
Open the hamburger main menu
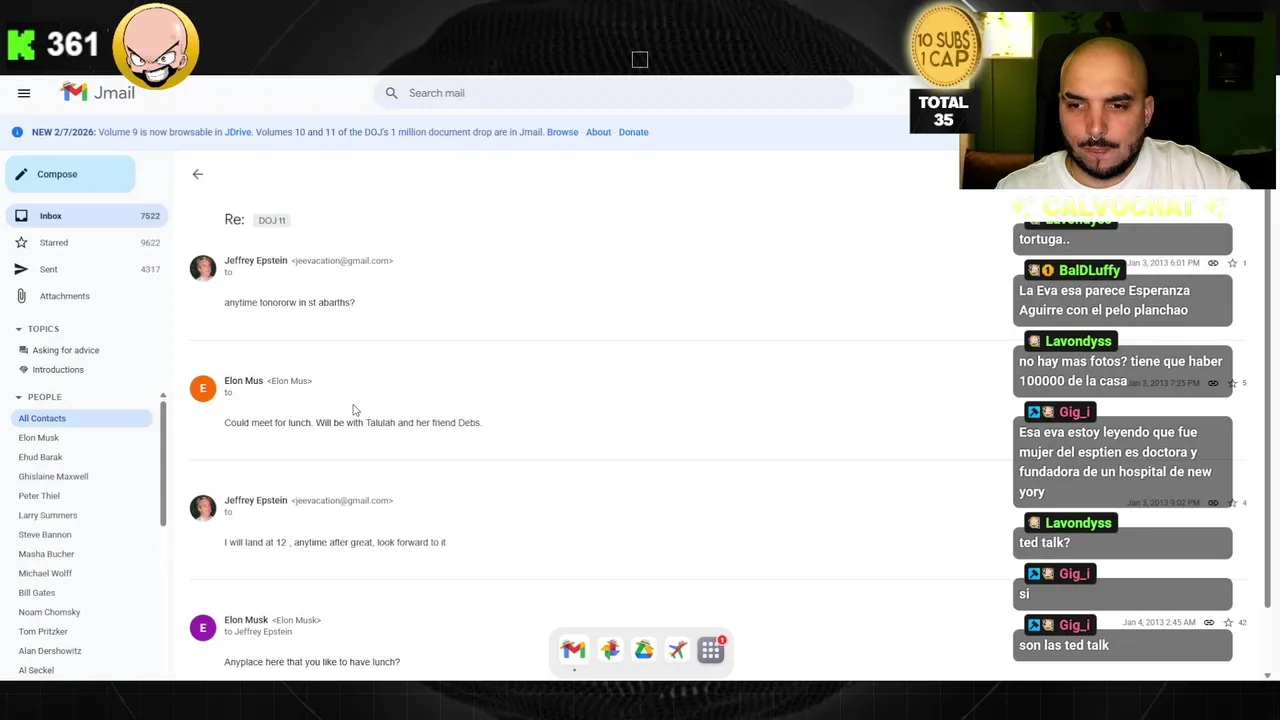24,93
